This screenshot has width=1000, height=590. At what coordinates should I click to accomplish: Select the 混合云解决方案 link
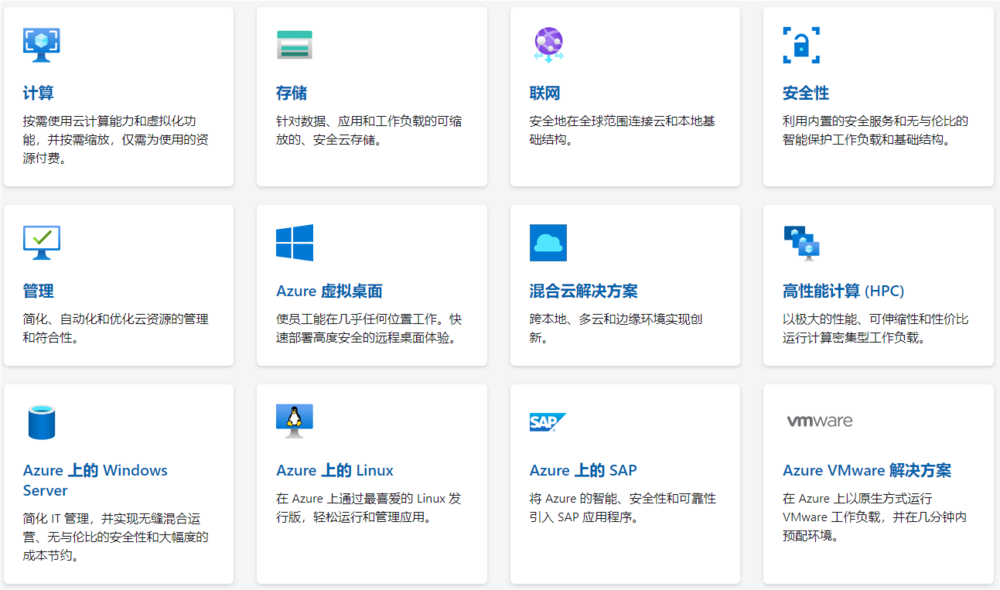coord(583,291)
